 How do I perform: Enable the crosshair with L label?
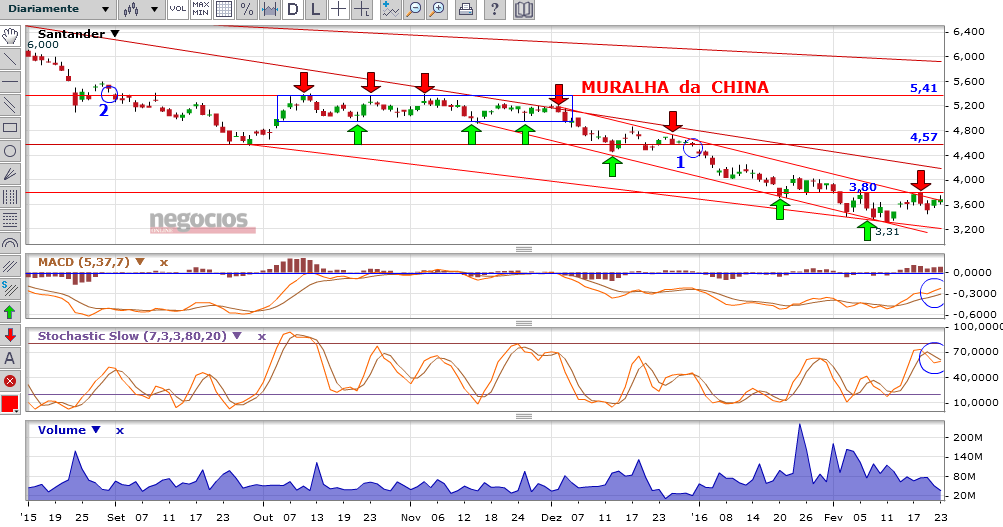(x=361, y=9)
